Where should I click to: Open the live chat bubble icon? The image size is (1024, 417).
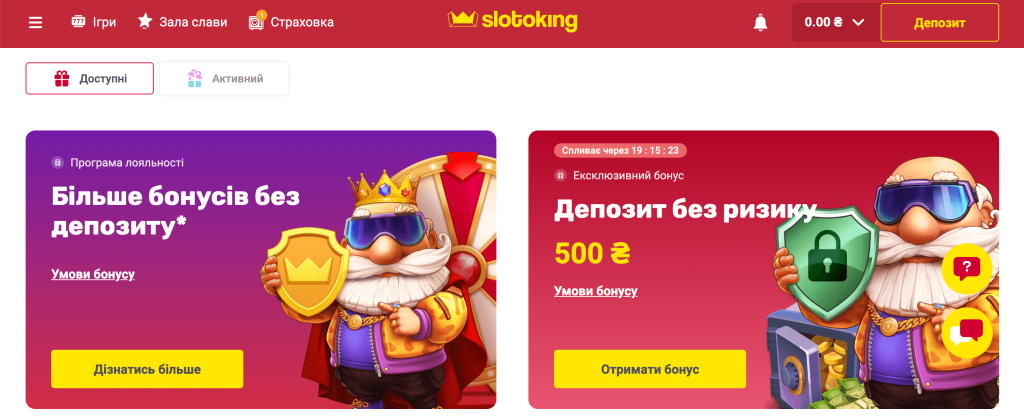click(967, 332)
